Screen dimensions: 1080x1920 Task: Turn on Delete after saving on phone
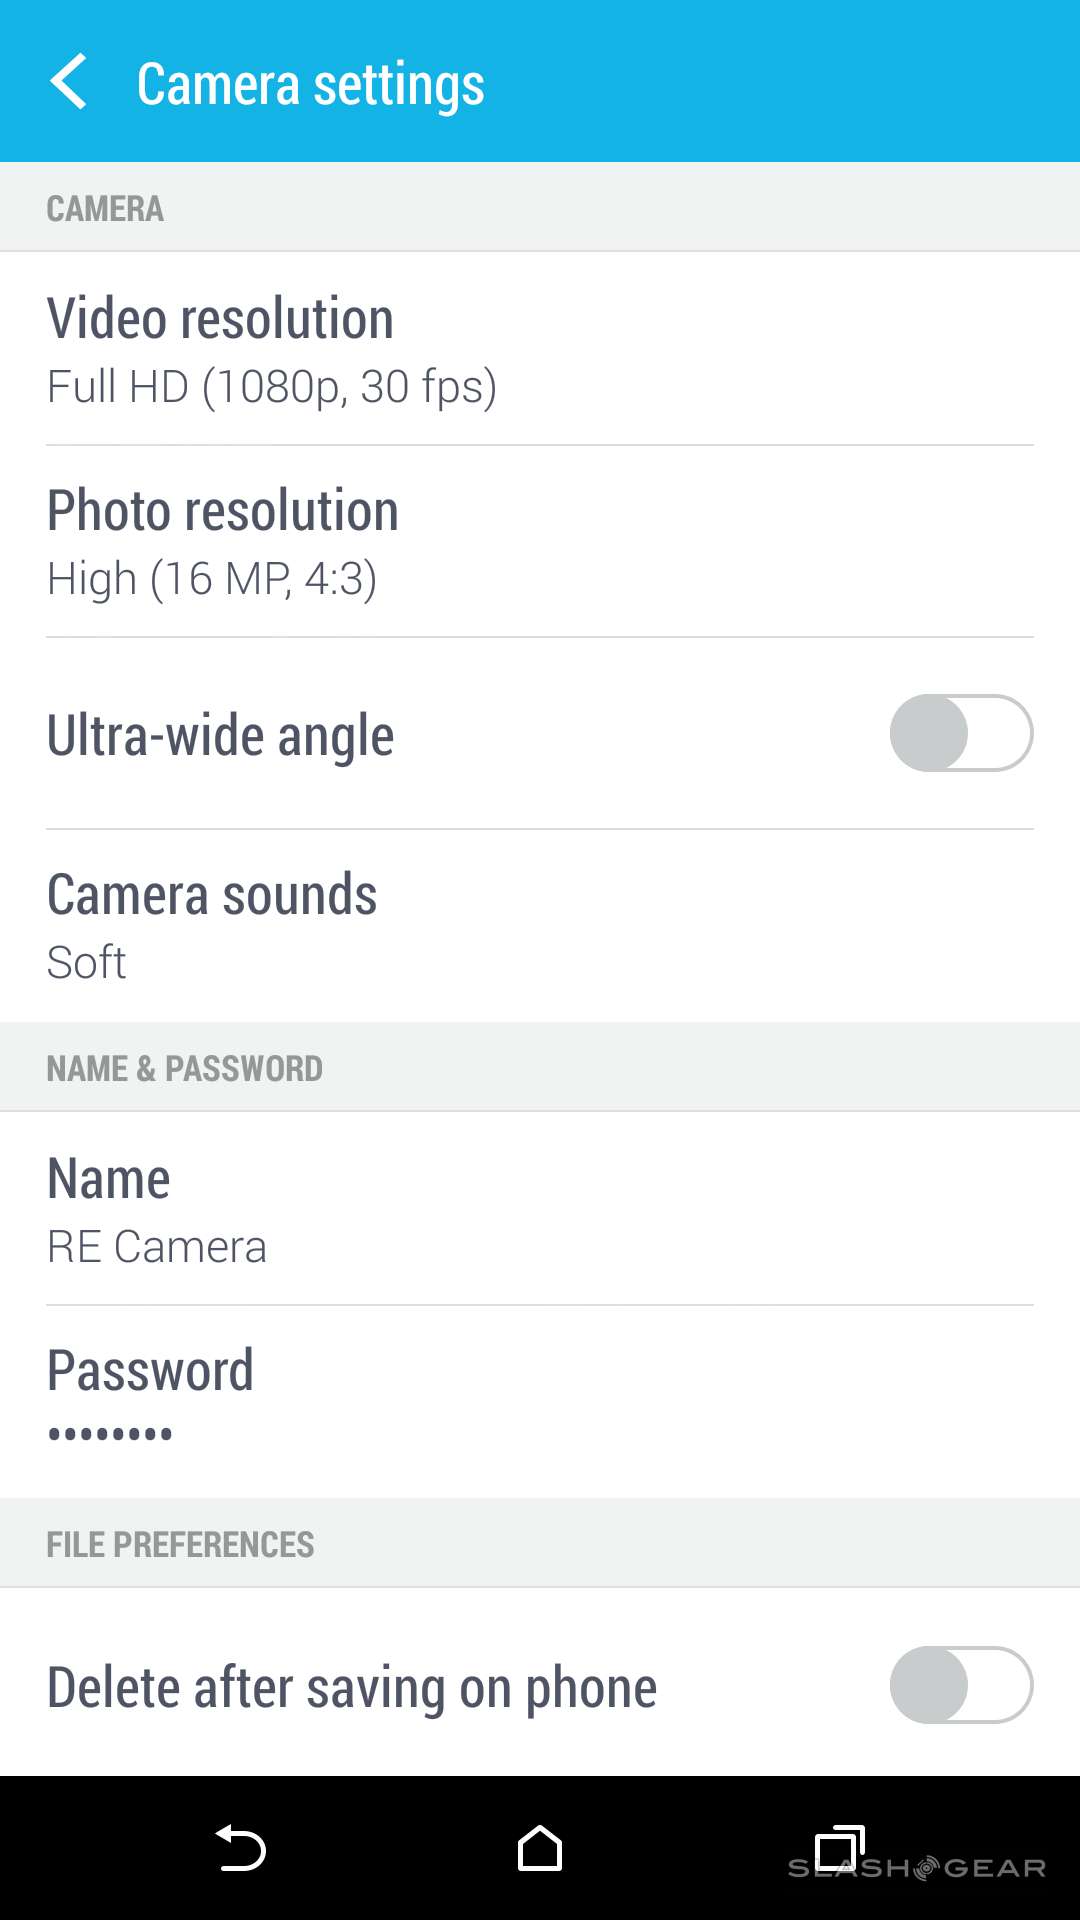coord(960,1685)
